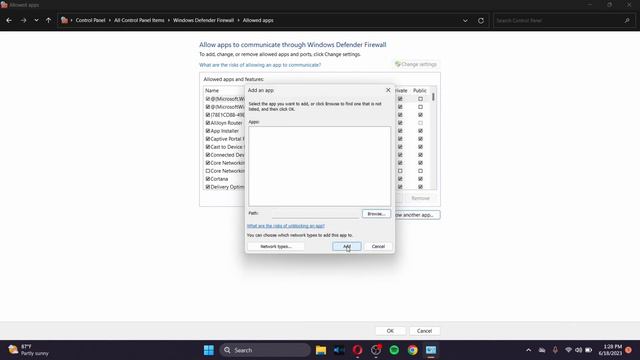Viewport: 640px width, 360px height.
Task: Click the Path text field
Action: [315, 213]
